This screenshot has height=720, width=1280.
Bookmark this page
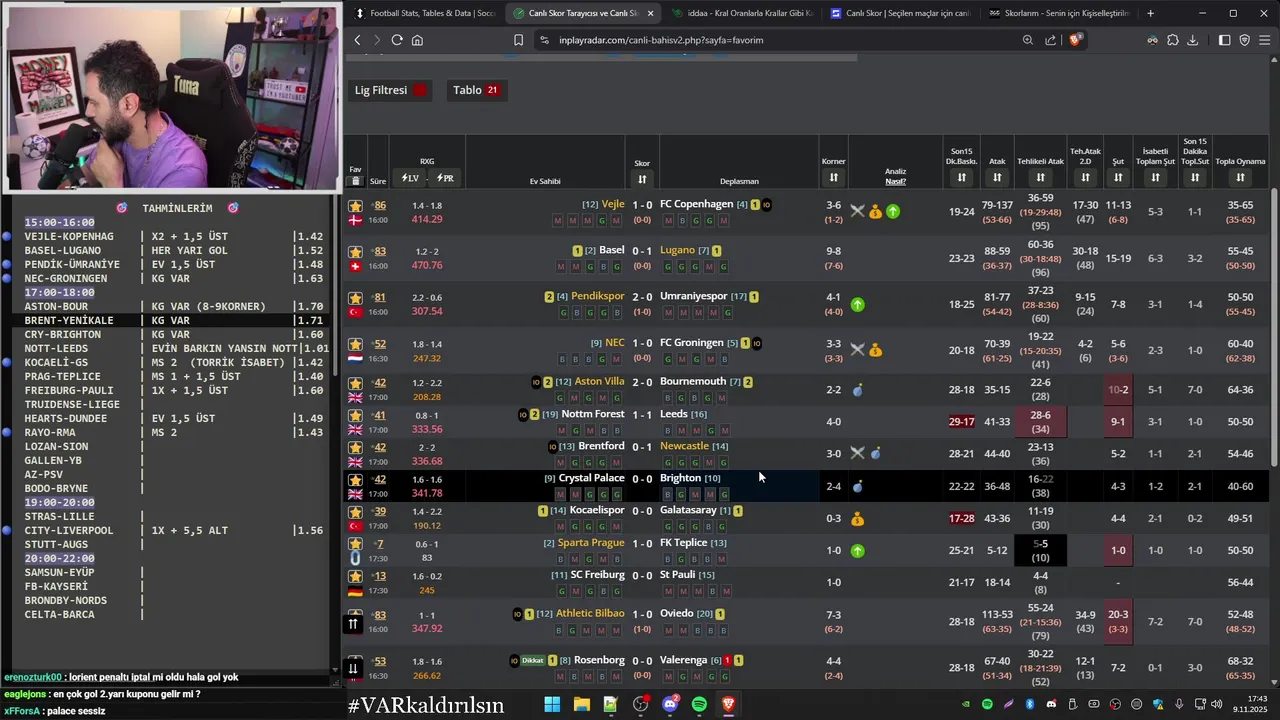[518, 40]
